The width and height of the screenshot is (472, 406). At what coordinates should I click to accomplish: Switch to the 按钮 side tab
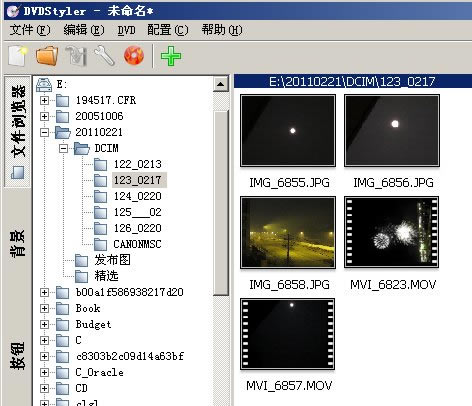coord(18,356)
